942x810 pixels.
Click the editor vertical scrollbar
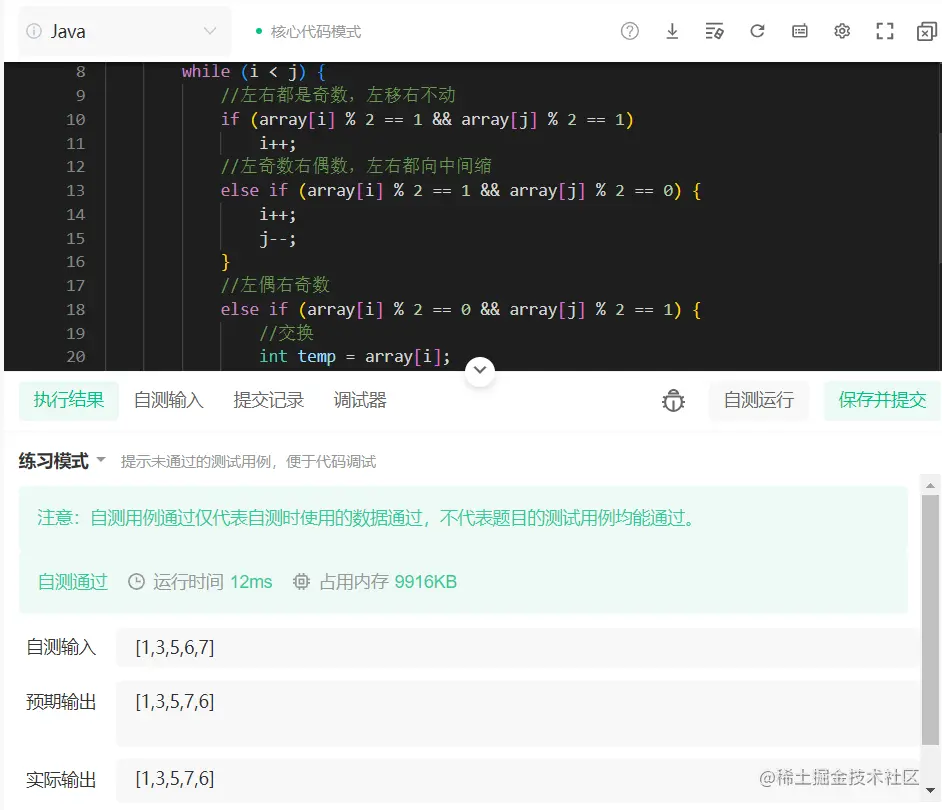coord(938,198)
